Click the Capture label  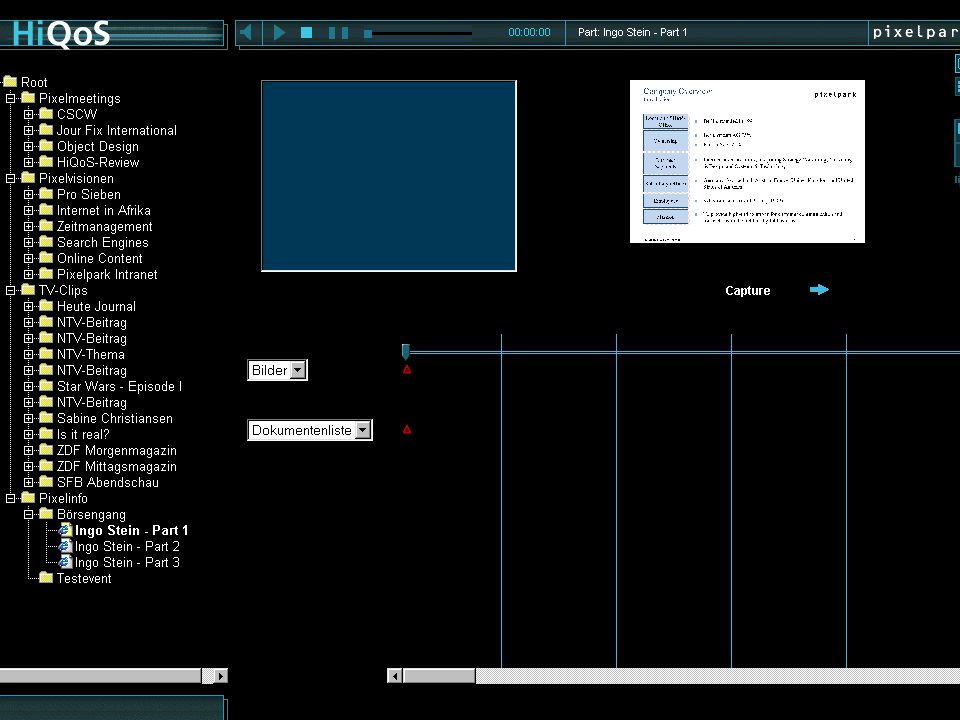pos(748,291)
